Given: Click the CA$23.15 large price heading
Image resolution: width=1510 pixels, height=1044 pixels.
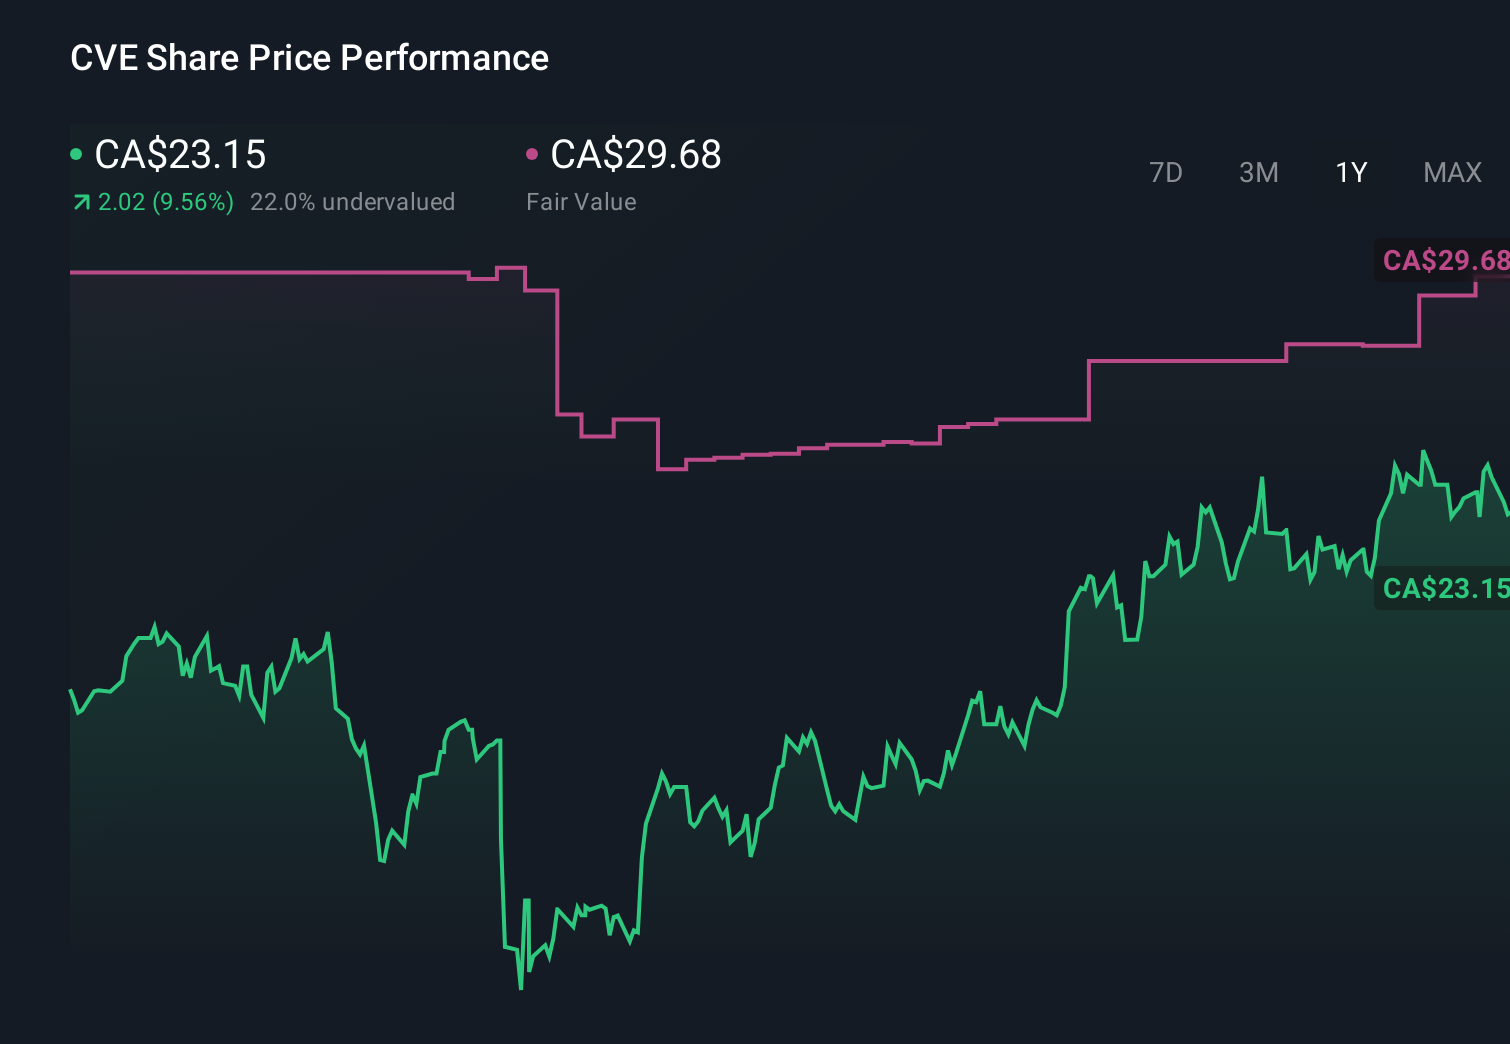Looking at the screenshot, I should [179, 154].
